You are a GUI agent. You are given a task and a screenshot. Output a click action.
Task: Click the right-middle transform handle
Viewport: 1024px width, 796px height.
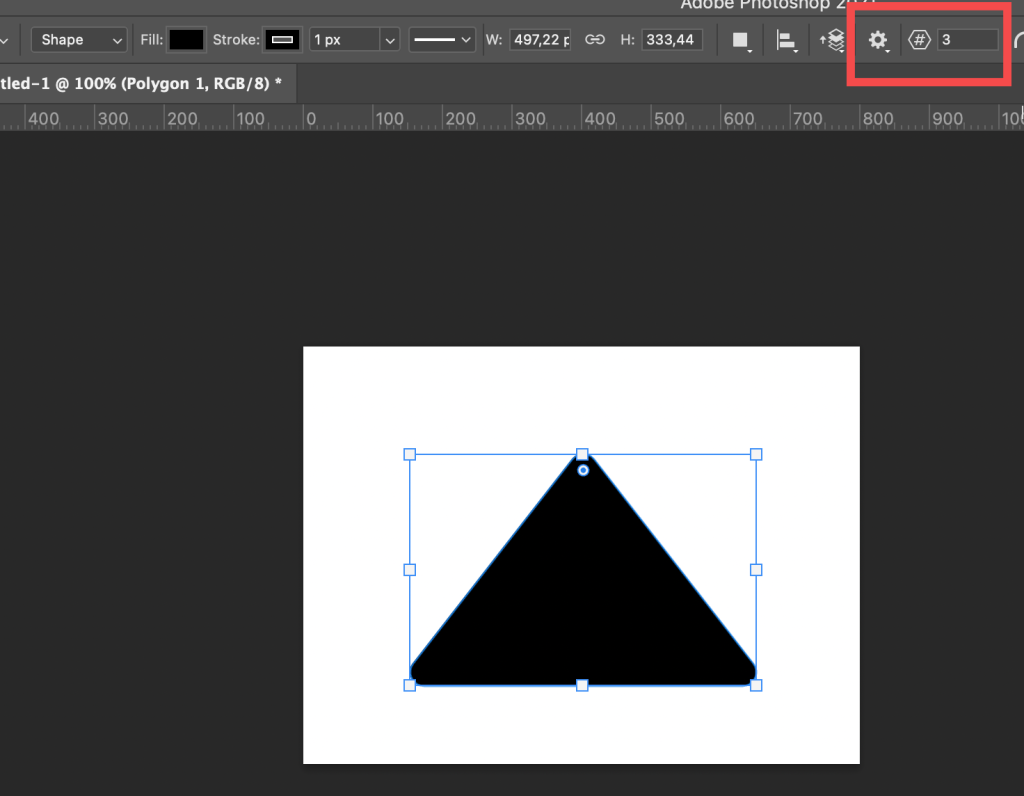(756, 570)
